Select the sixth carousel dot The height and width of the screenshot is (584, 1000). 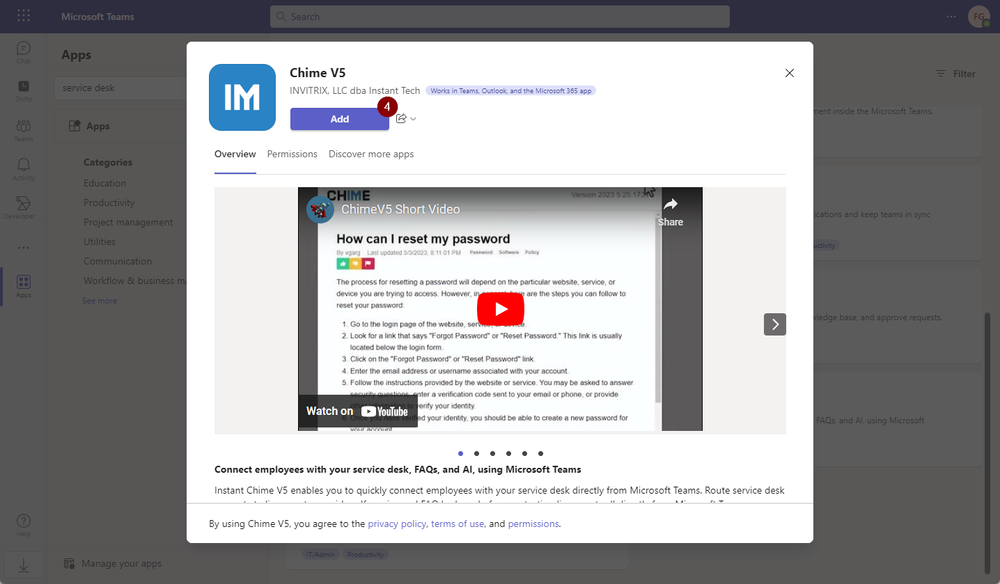pos(540,454)
